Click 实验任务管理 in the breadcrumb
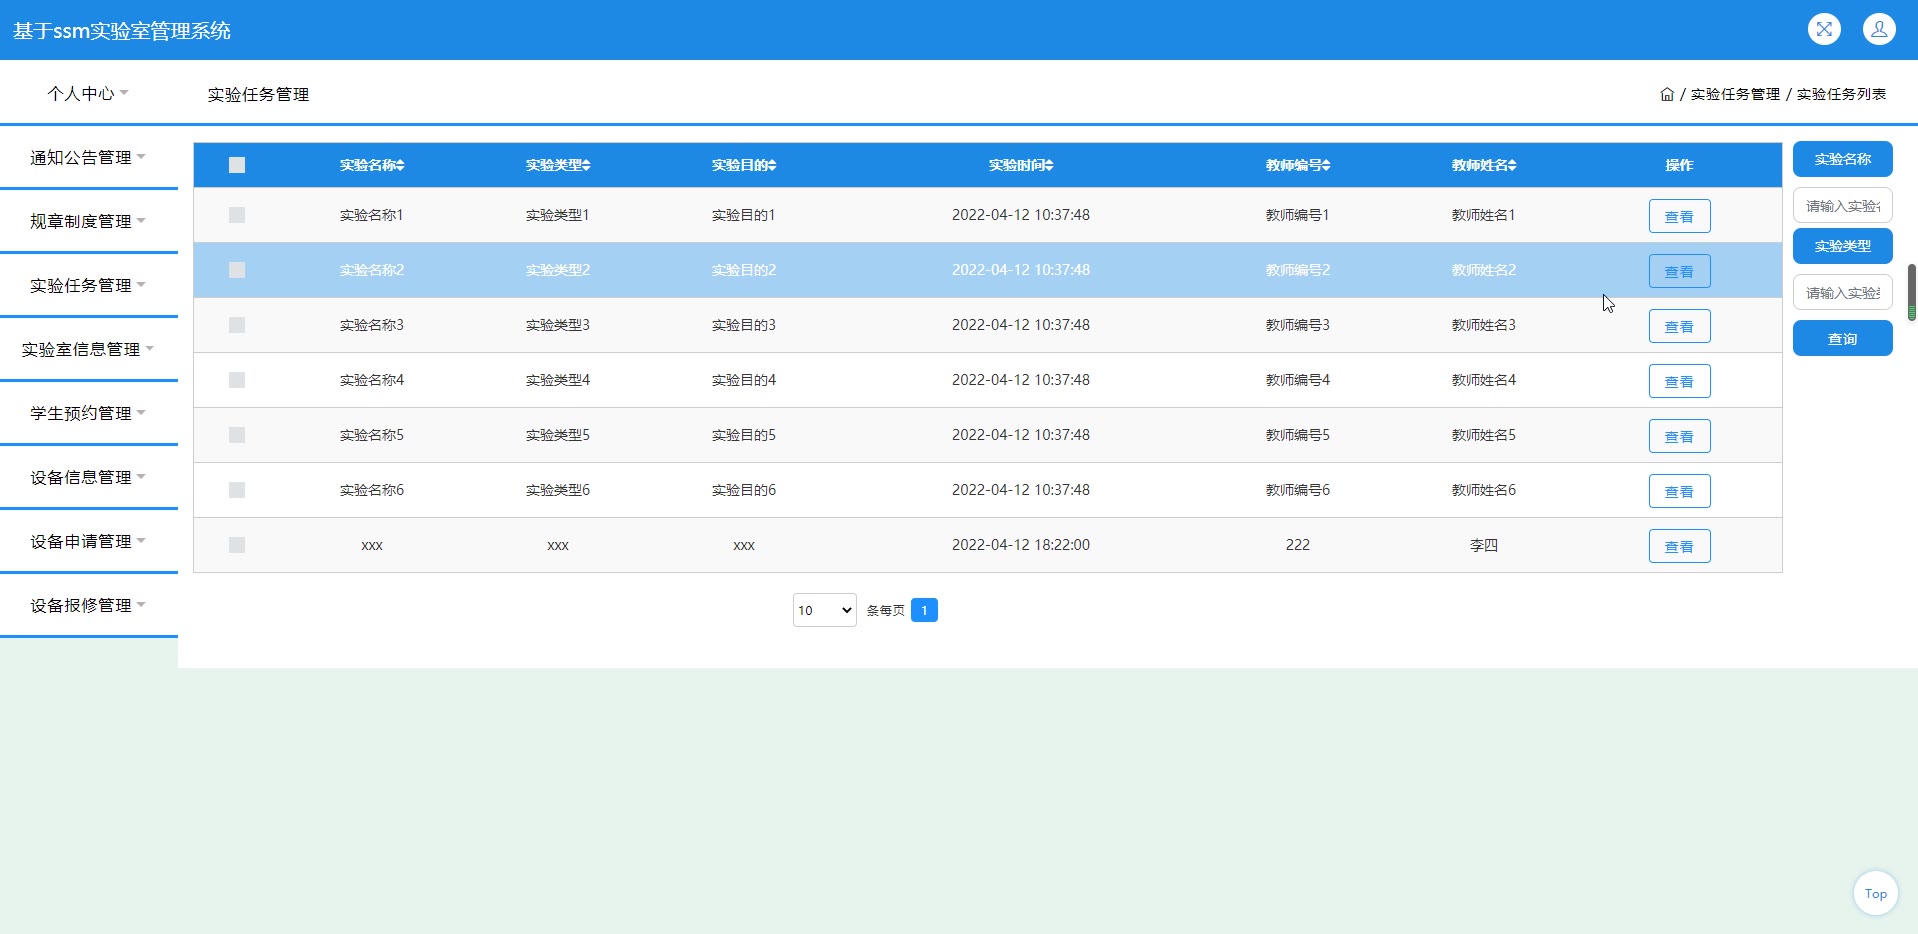Screen dimensions: 1918x934 click(x=1735, y=94)
